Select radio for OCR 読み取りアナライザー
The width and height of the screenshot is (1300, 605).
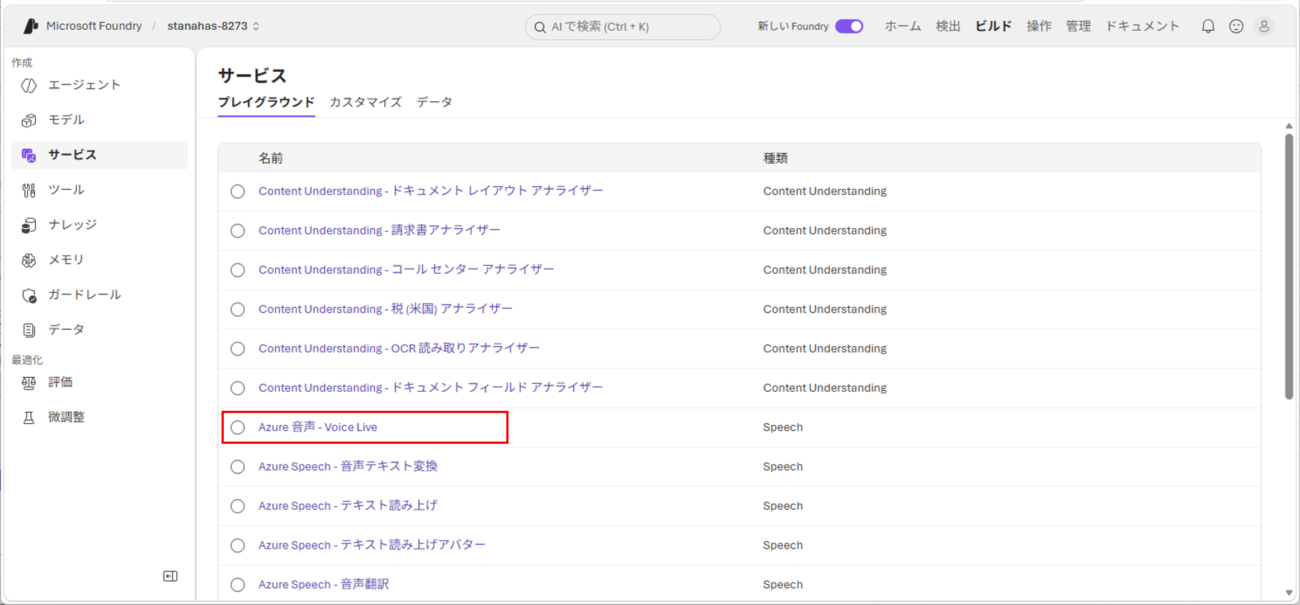click(237, 349)
